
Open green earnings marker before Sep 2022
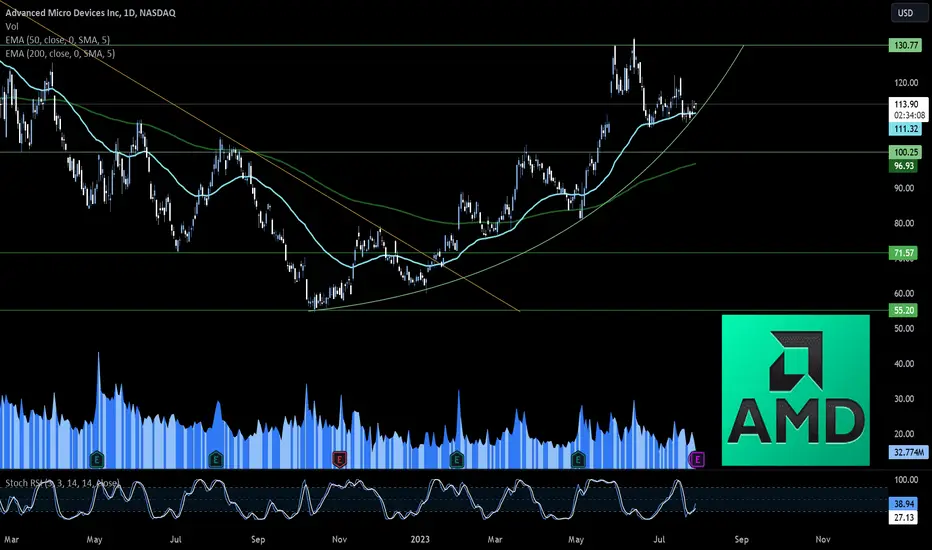coord(216,459)
